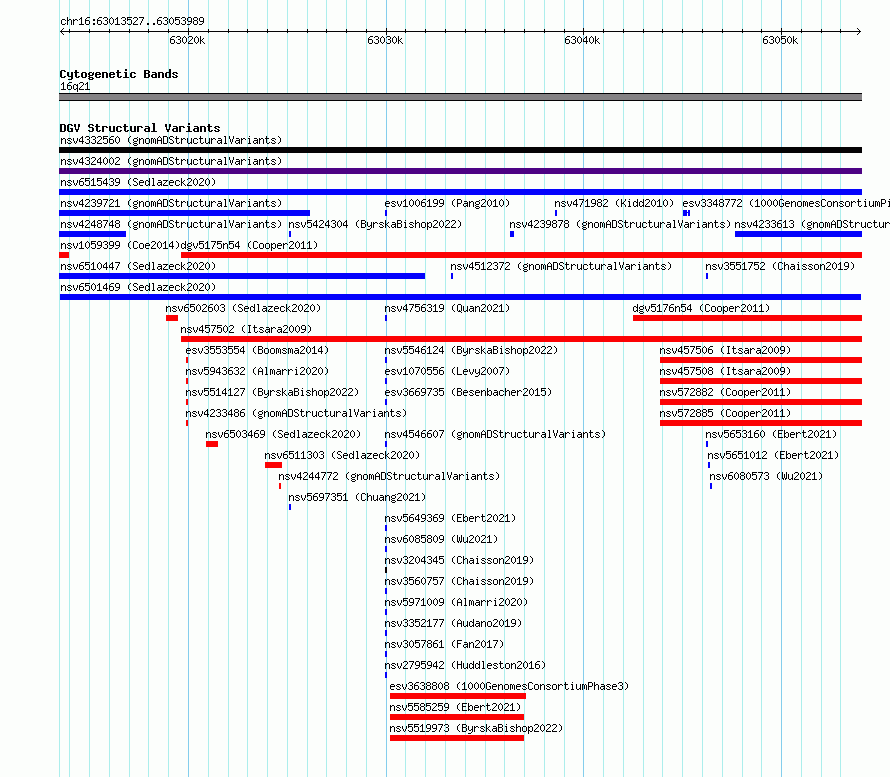Click esv3638808 1000GenomesConsortiumPhase3 label

pyautogui.click(x=509, y=686)
